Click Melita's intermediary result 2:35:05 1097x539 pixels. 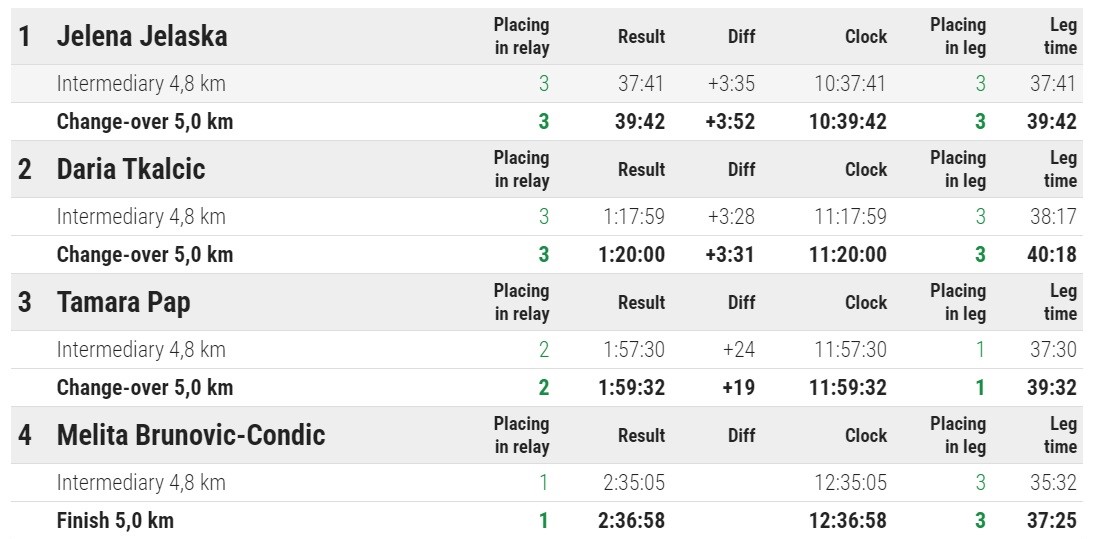click(x=633, y=483)
